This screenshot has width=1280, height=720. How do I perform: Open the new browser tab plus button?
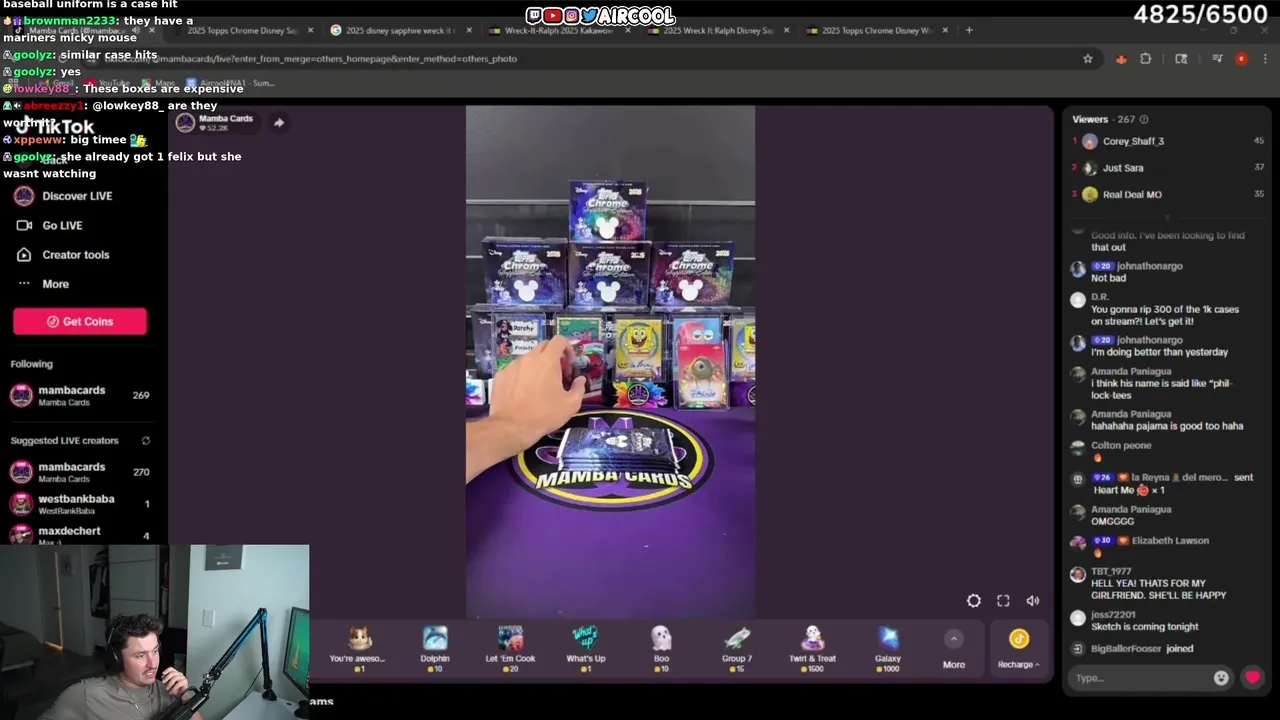968,30
